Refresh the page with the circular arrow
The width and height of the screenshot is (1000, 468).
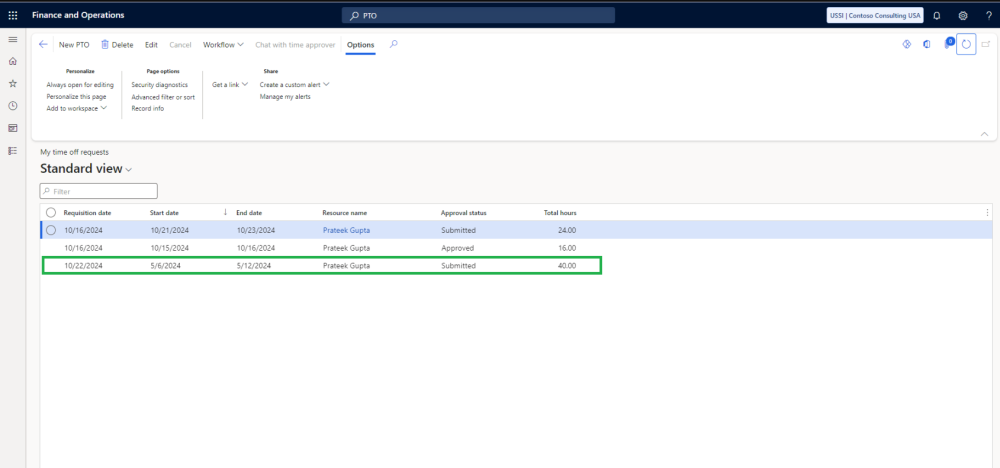966,45
